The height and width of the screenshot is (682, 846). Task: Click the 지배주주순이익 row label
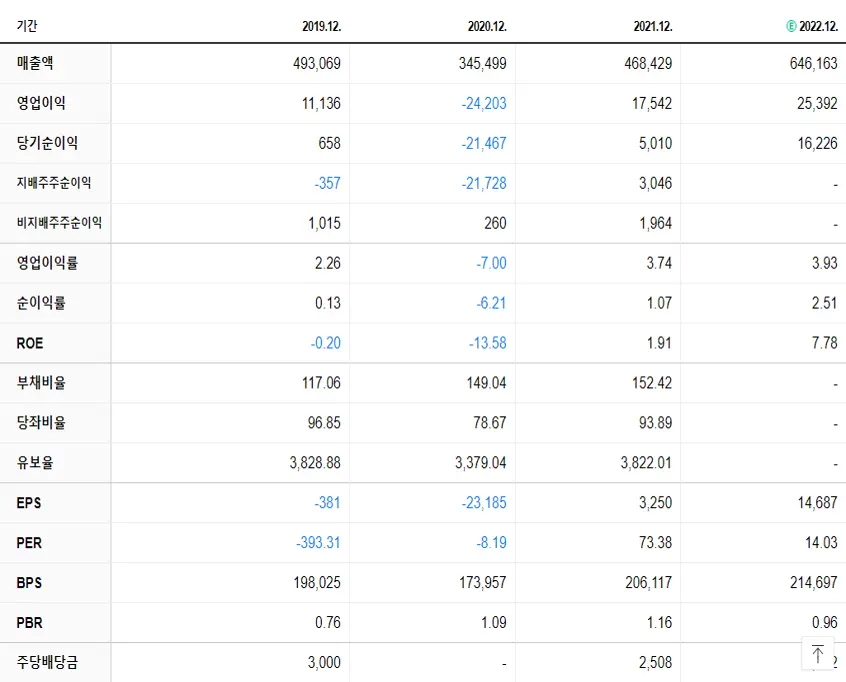(53, 183)
